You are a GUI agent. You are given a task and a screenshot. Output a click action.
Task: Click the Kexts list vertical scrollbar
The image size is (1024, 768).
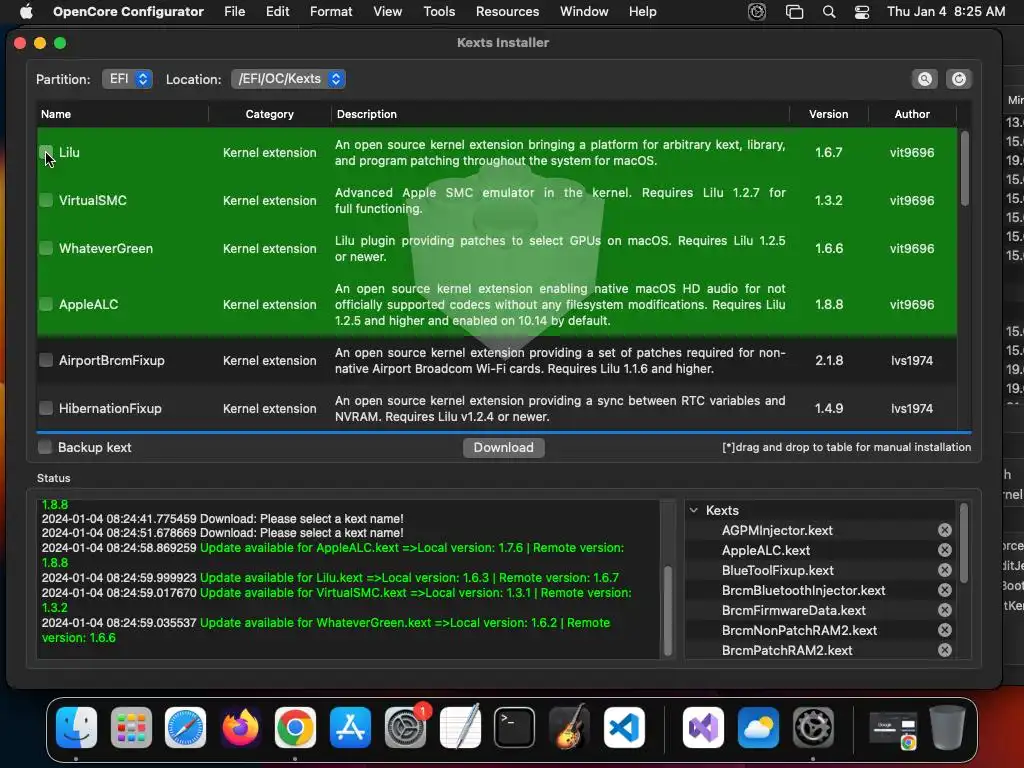click(x=964, y=542)
